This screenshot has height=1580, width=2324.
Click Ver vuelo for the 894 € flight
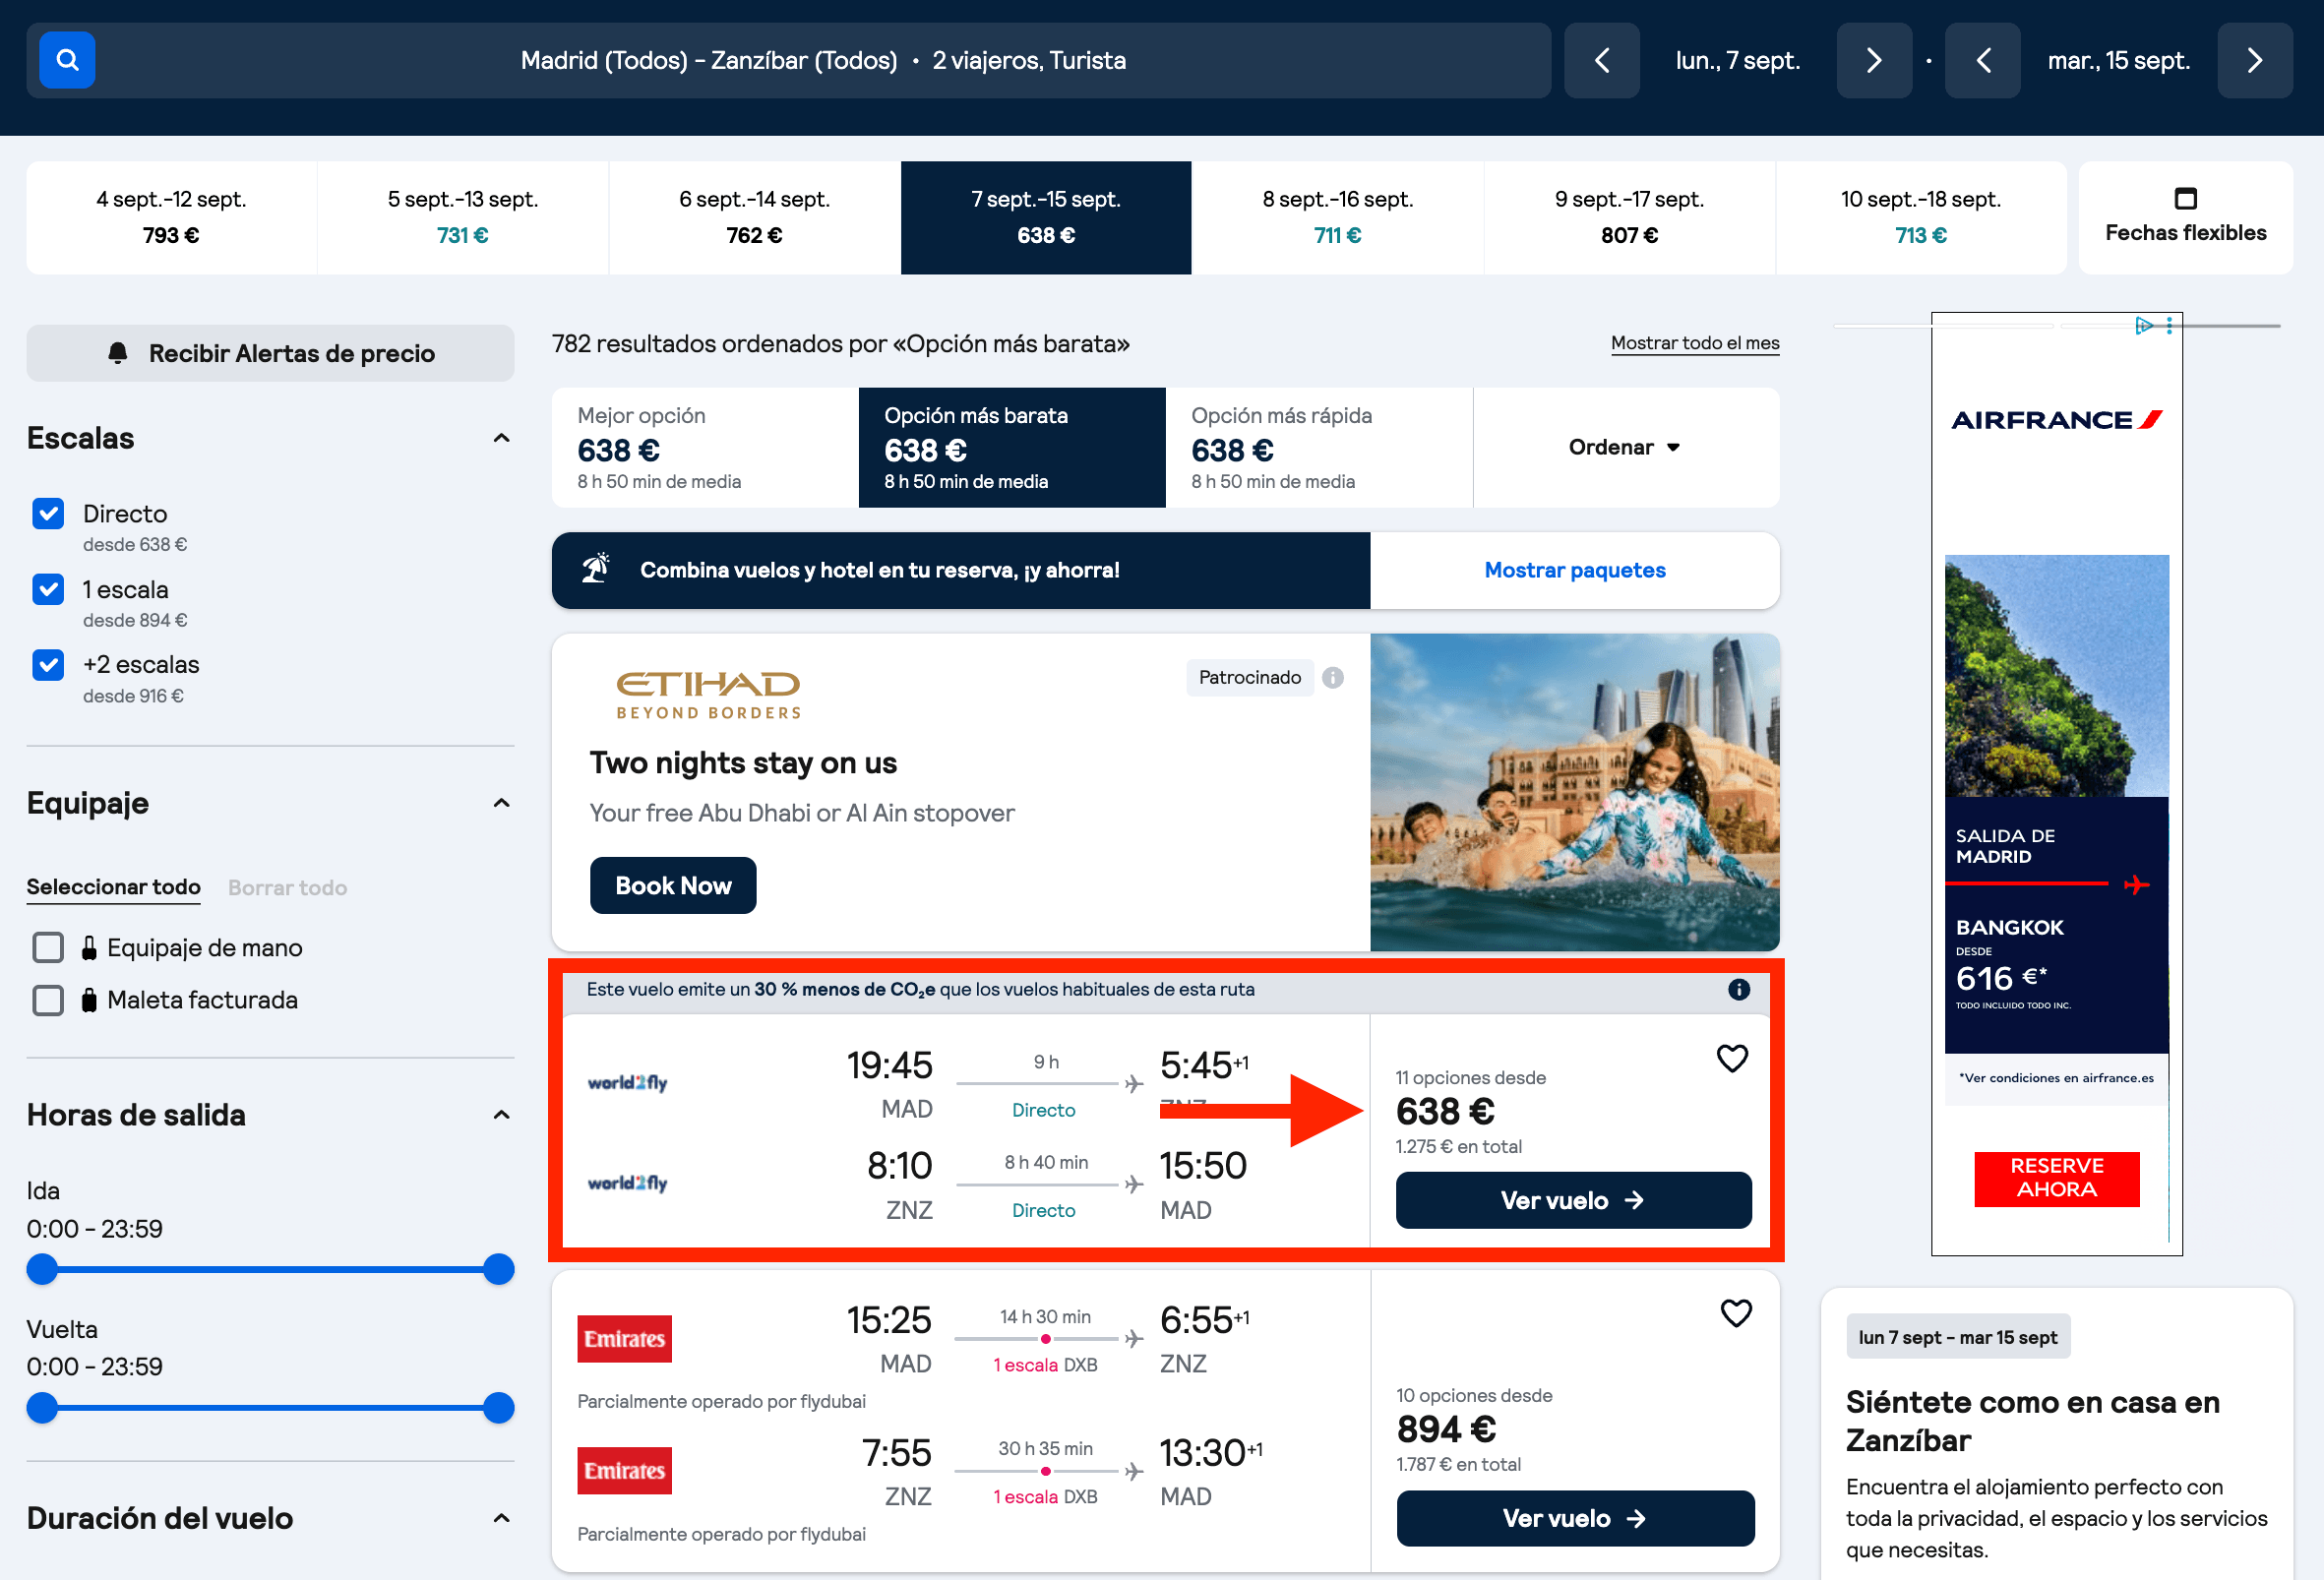(1575, 1518)
